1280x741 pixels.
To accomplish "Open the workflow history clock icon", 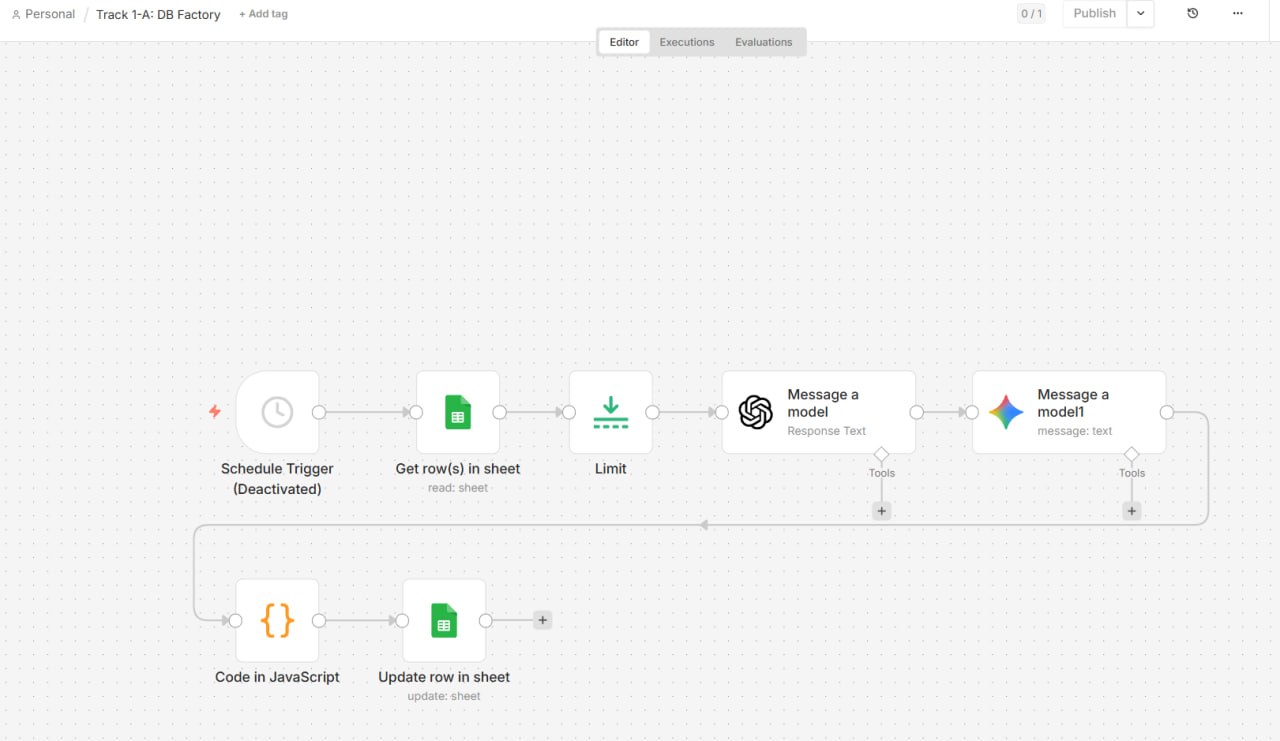I will [1192, 13].
